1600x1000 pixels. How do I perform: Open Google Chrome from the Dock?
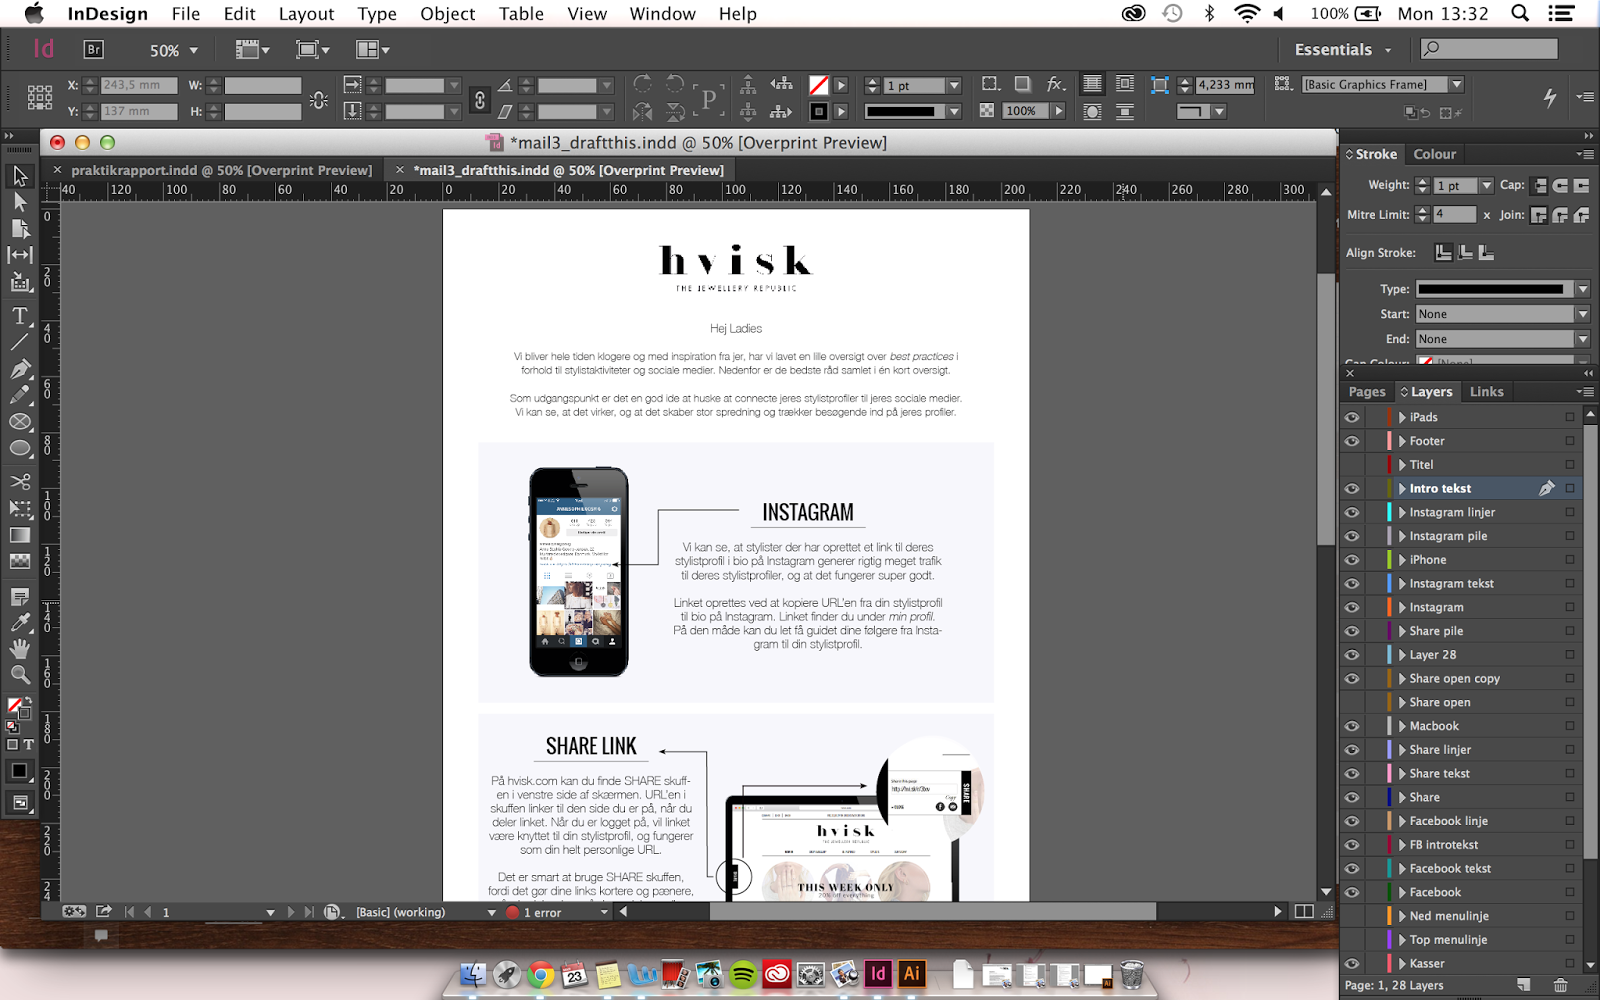coord(541,974)
